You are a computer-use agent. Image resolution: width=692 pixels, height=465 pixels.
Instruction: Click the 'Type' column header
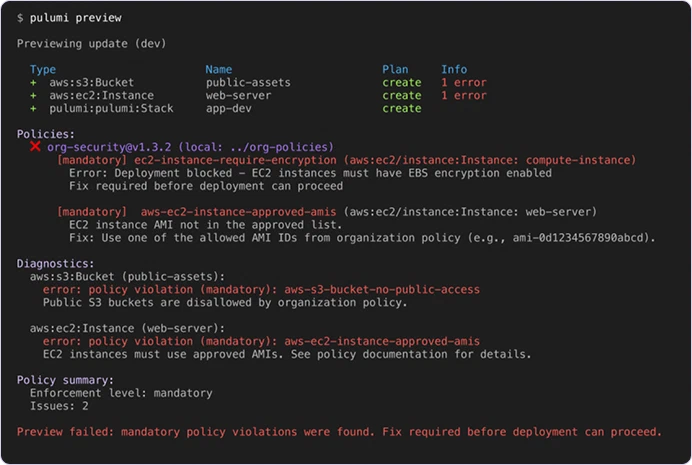(43, 70)
